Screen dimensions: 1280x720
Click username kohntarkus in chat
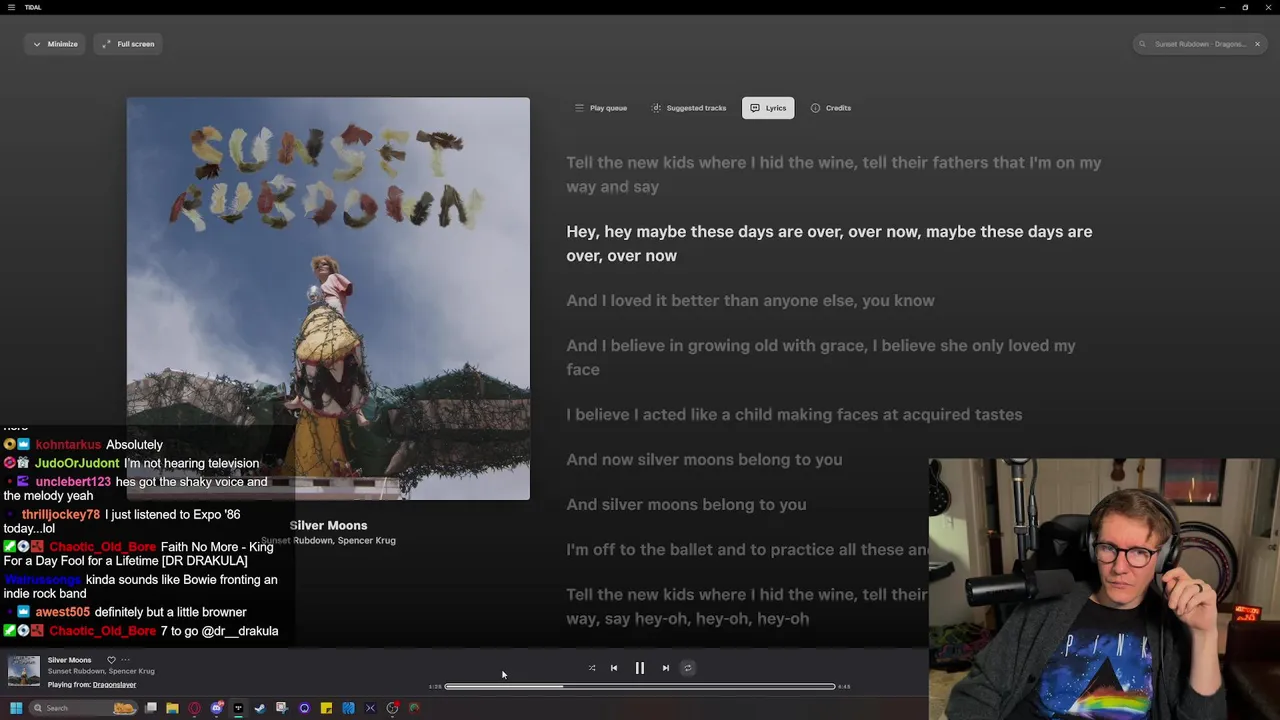click(x=68, y=445)
